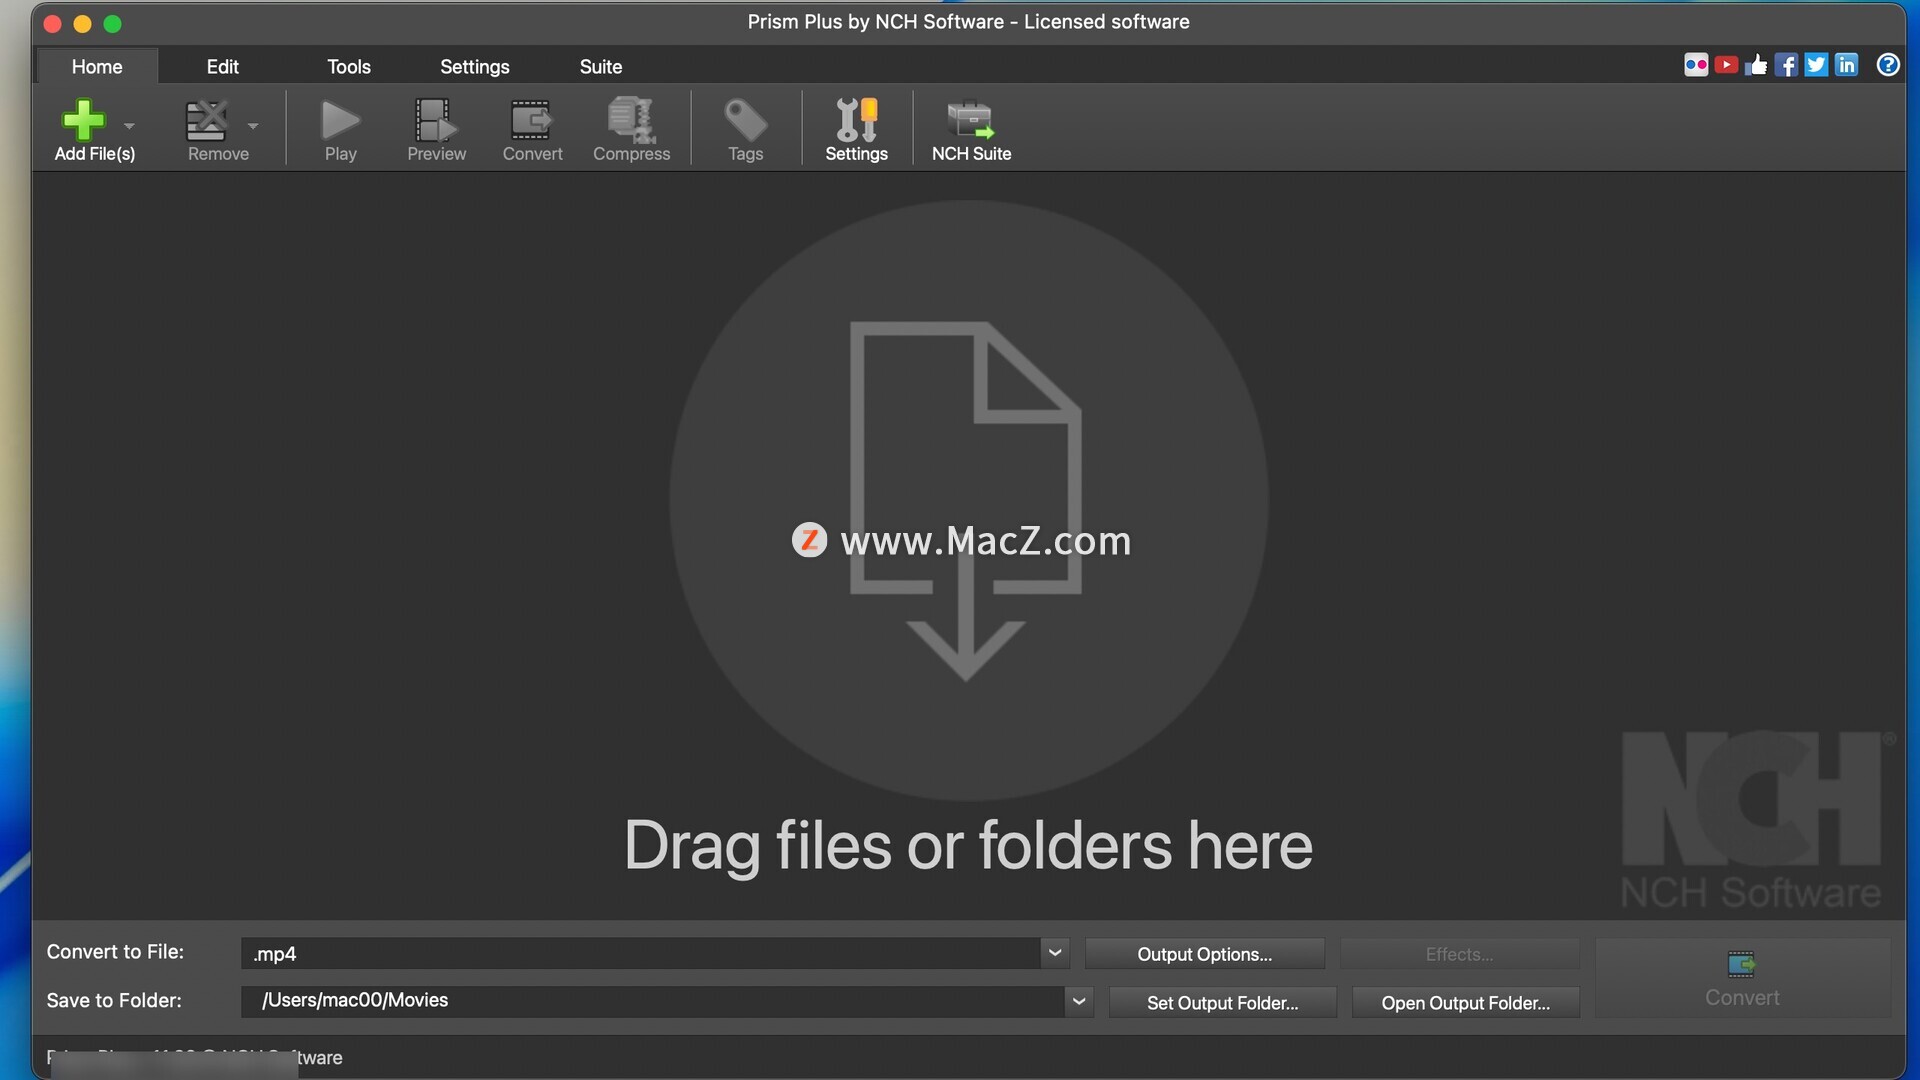This screenshot has width=1920, height=1080.
Task: Click the green zoom window button
Action: 113,23
